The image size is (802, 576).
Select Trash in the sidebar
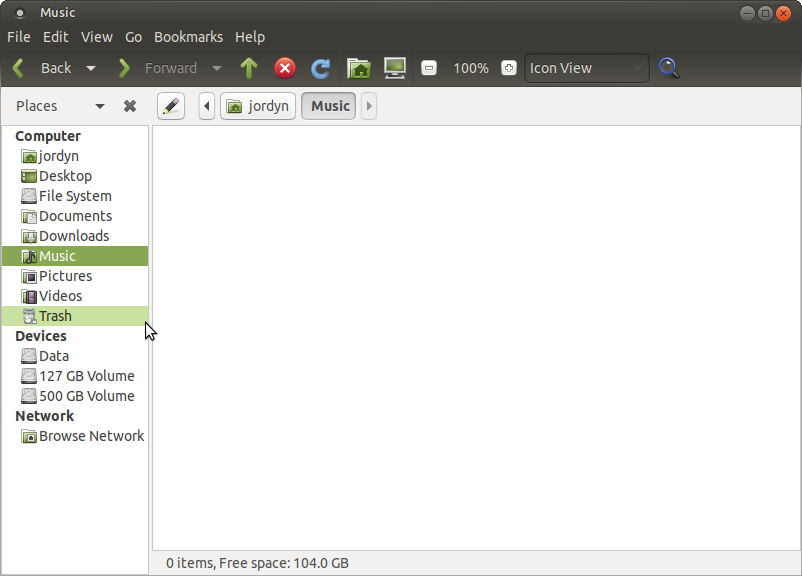pos(55,316)
